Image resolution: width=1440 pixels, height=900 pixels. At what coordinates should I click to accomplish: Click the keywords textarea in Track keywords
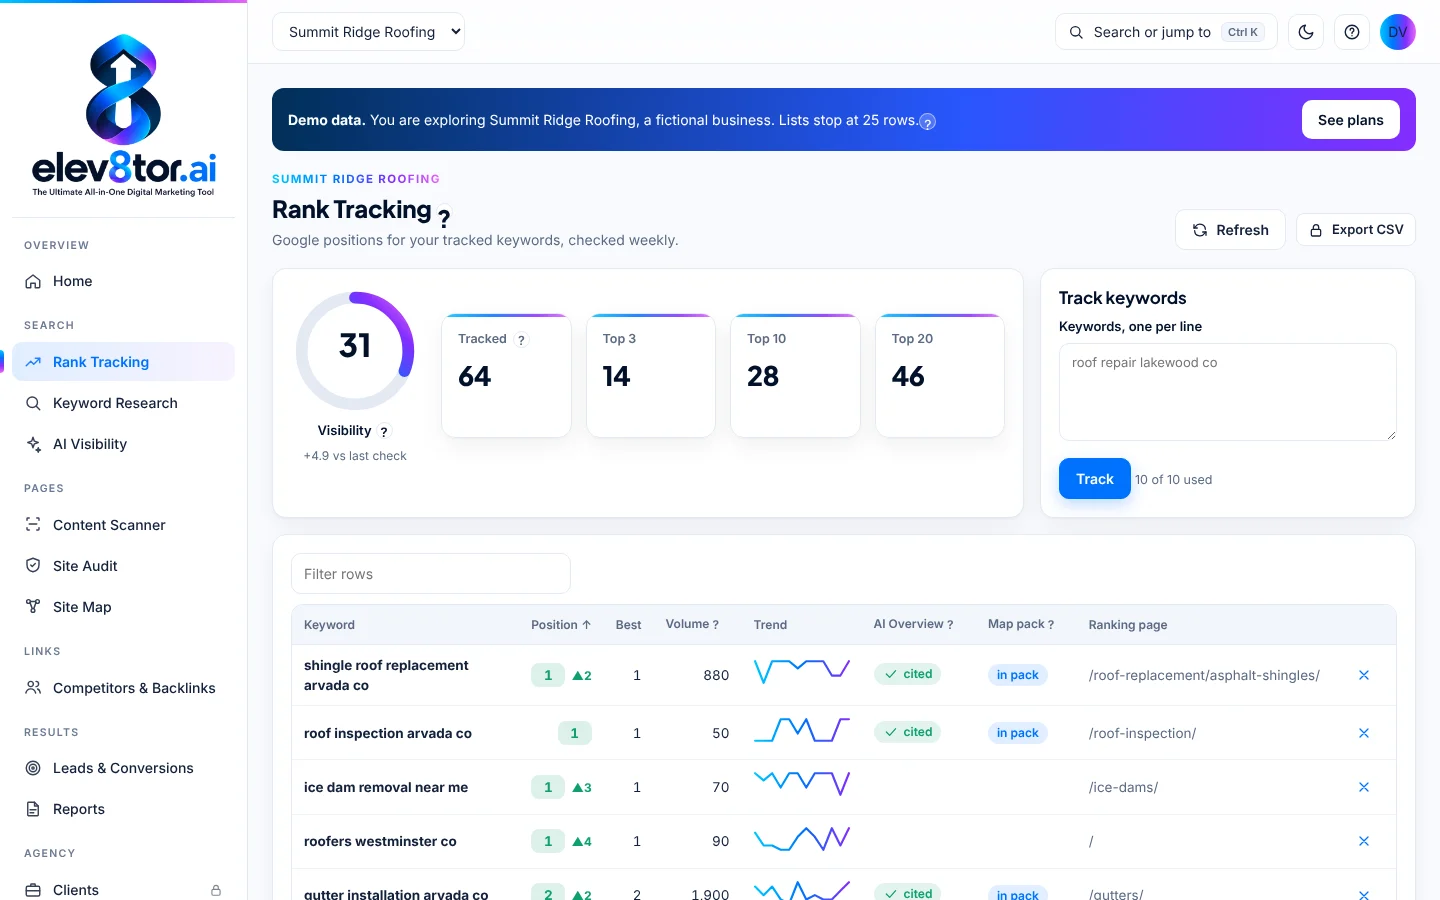1228,392
